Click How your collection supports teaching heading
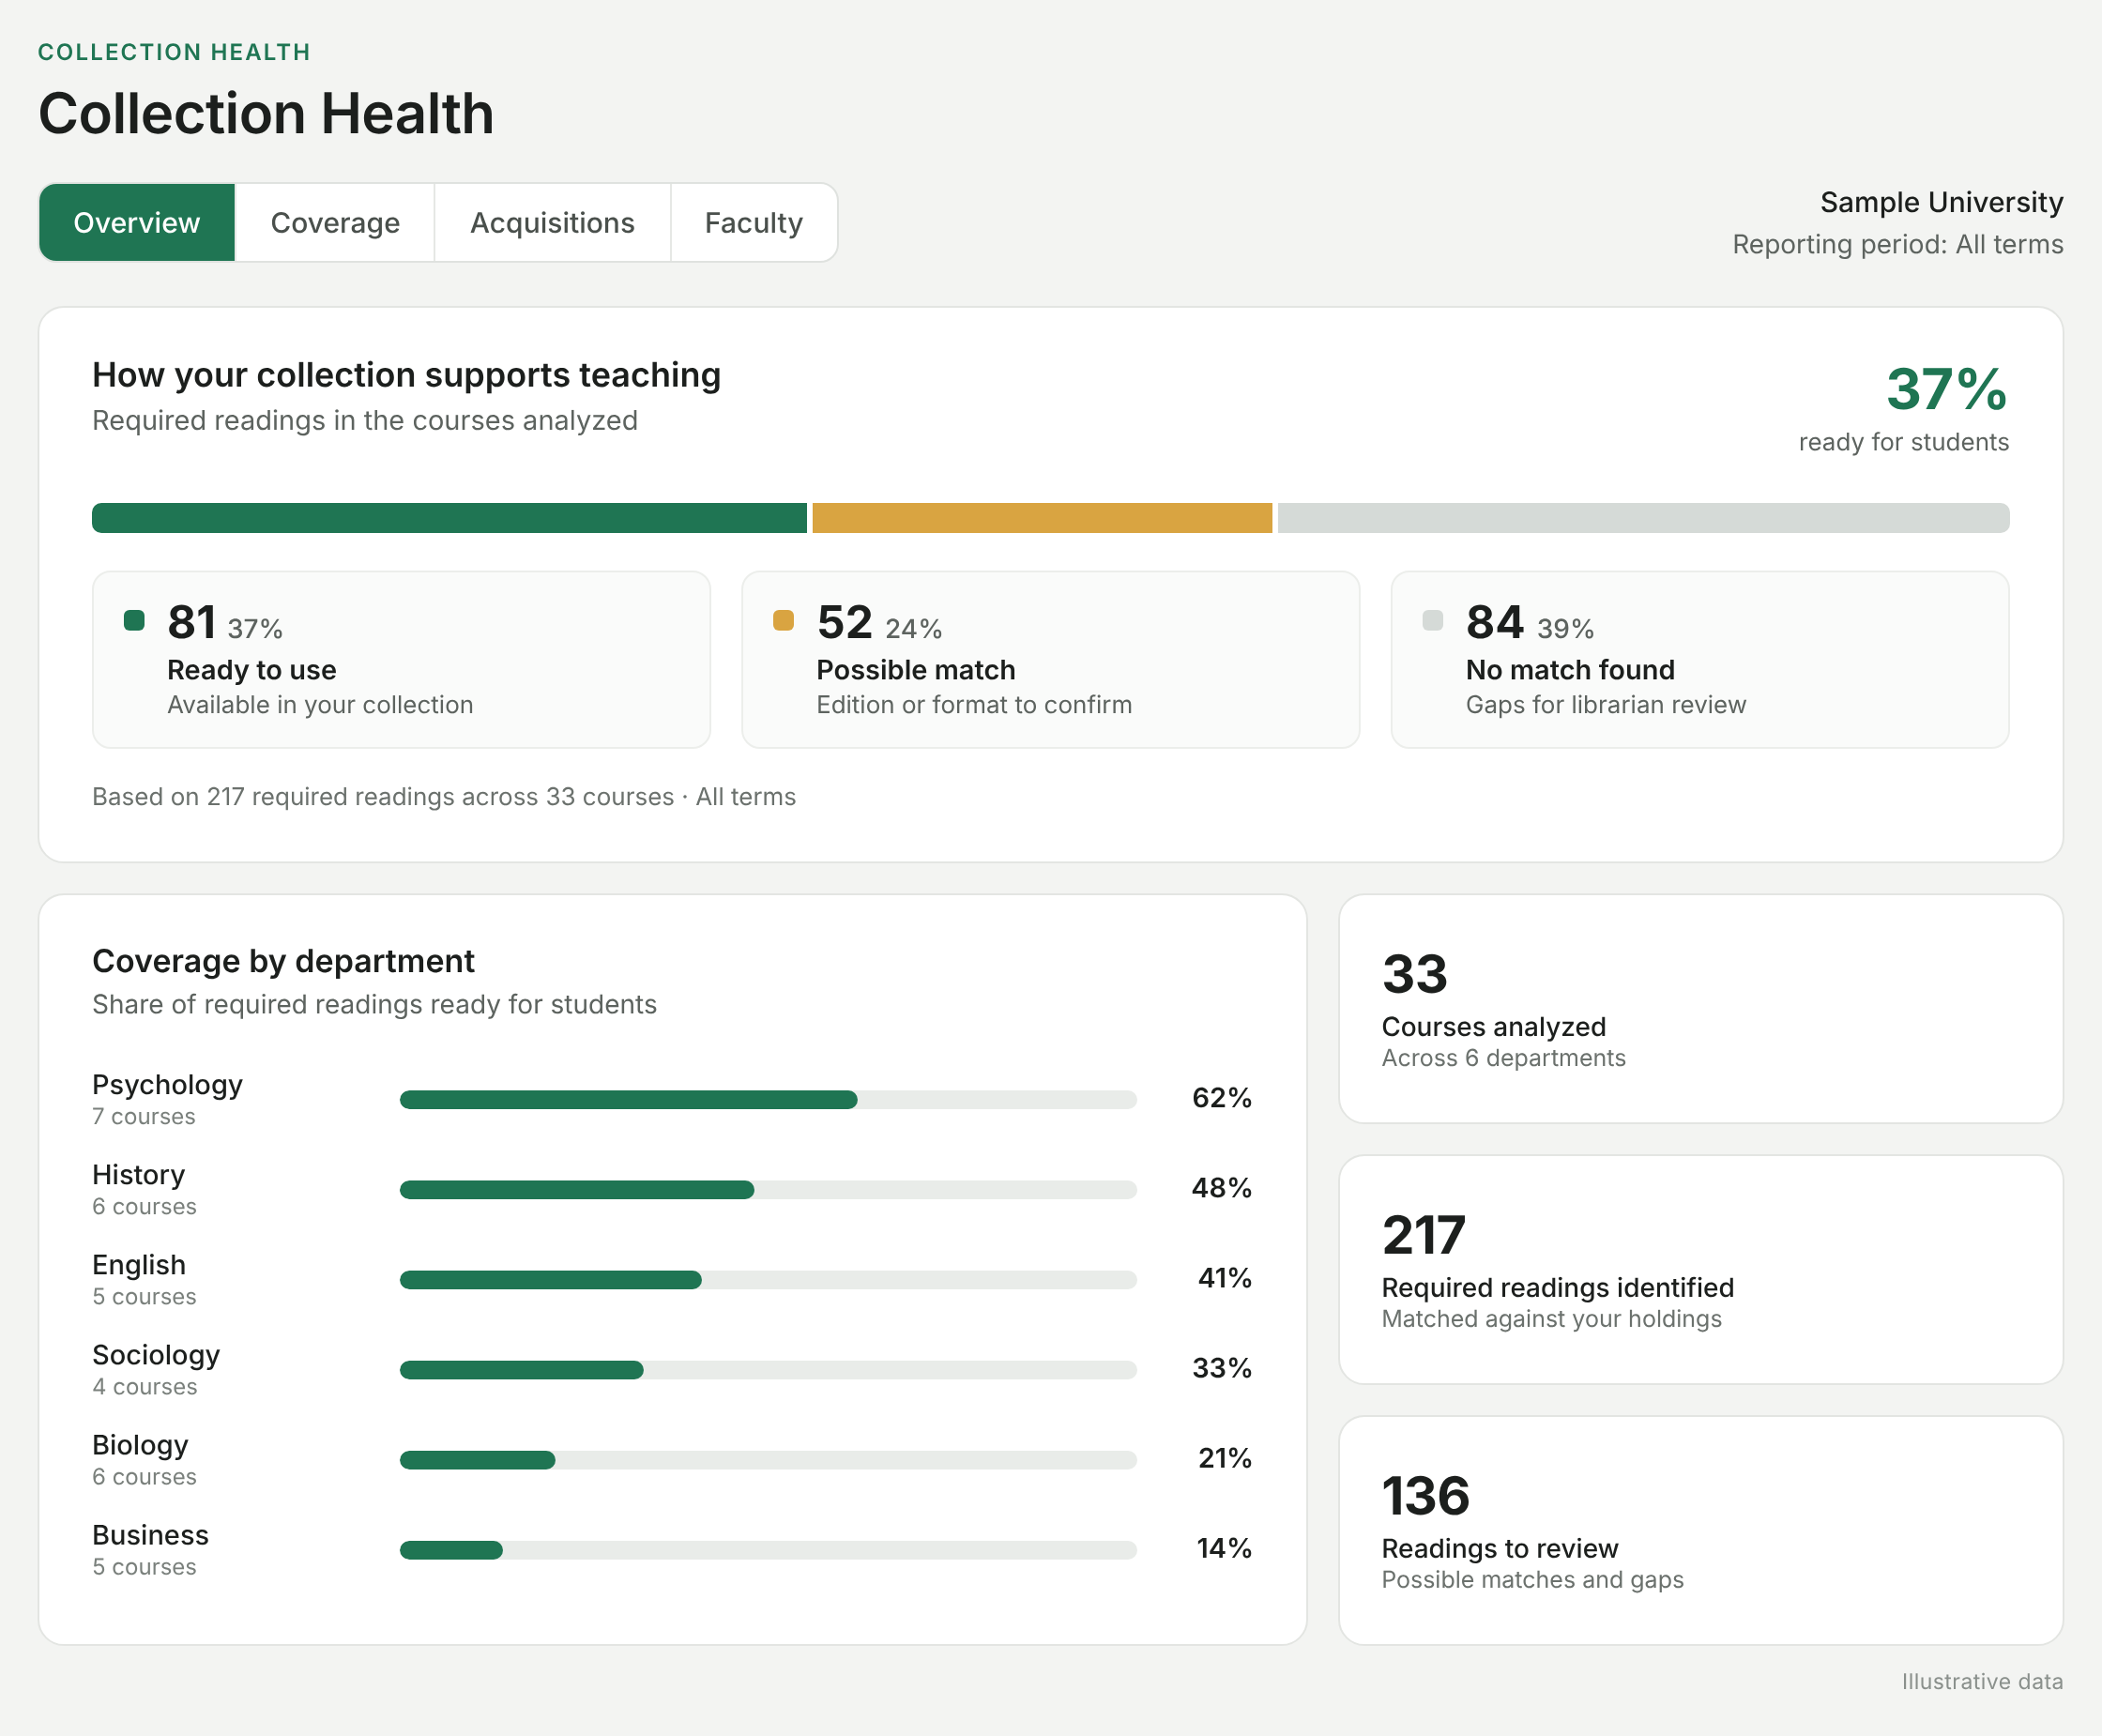The height and width of the screenshot is (1736, 2102). [406, 375]
